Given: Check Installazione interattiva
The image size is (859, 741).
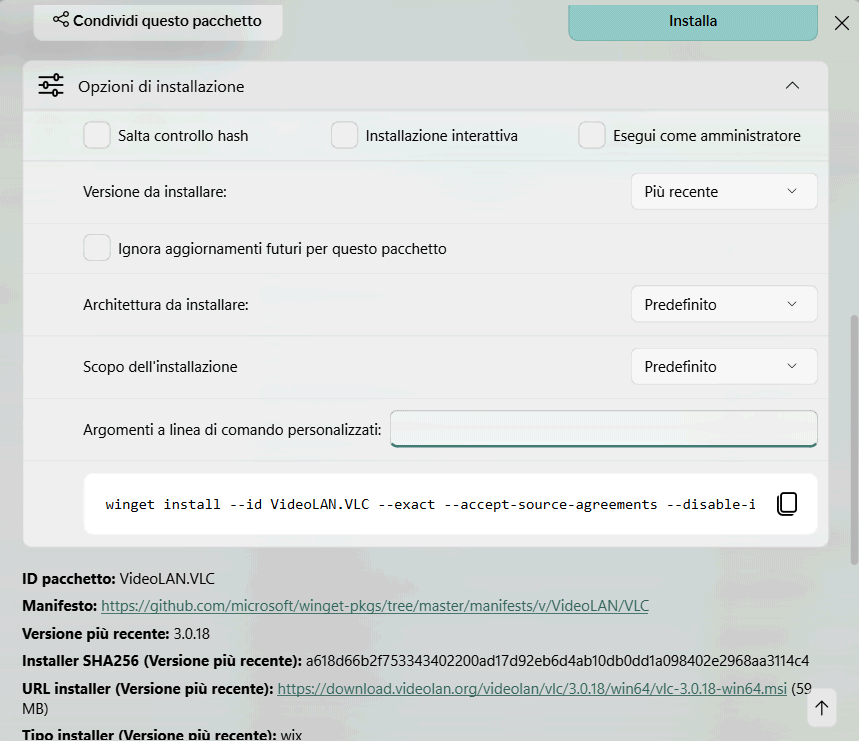Looking at the screenshot, I should [345, 135].
